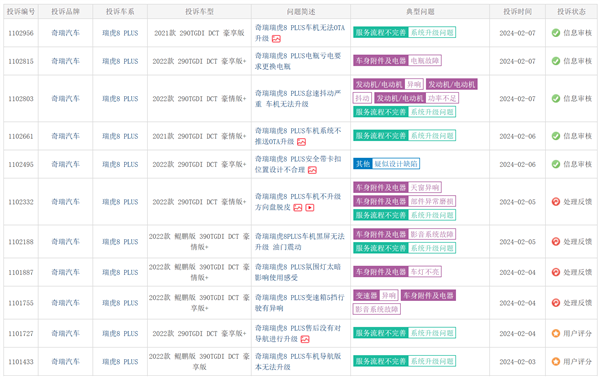600x377 pixels.
Task: Click the 投诉时间 column header
Action: [x=517, y=12]
